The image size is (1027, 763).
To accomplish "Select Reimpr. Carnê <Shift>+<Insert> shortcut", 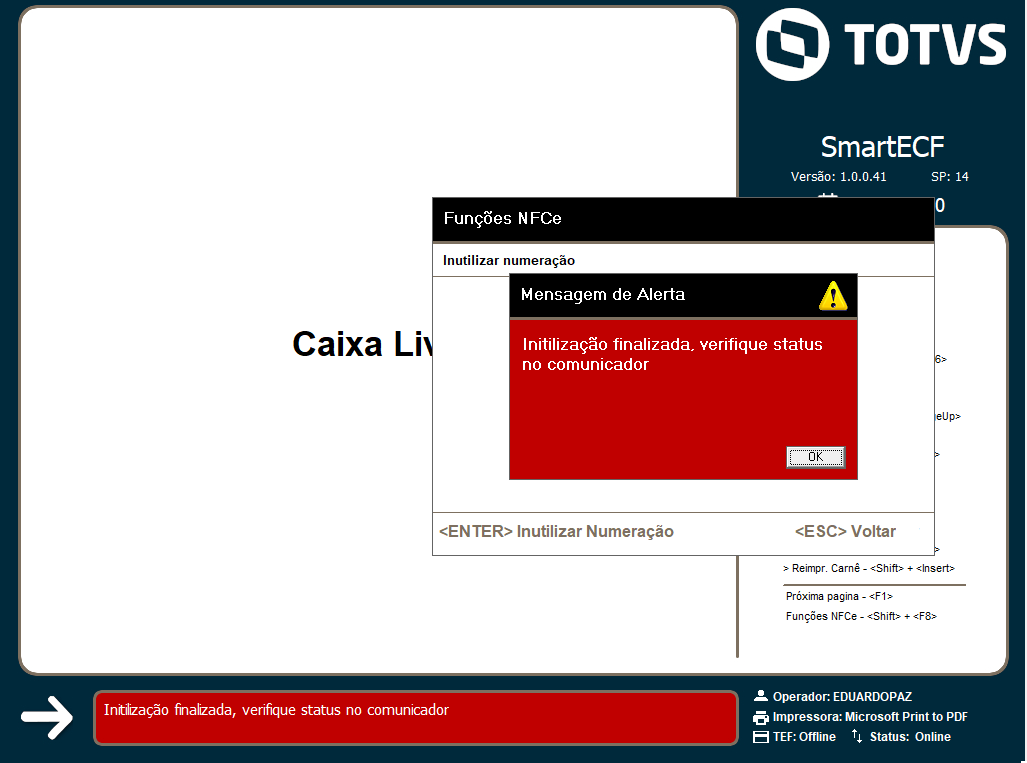I will coord(869,568).
